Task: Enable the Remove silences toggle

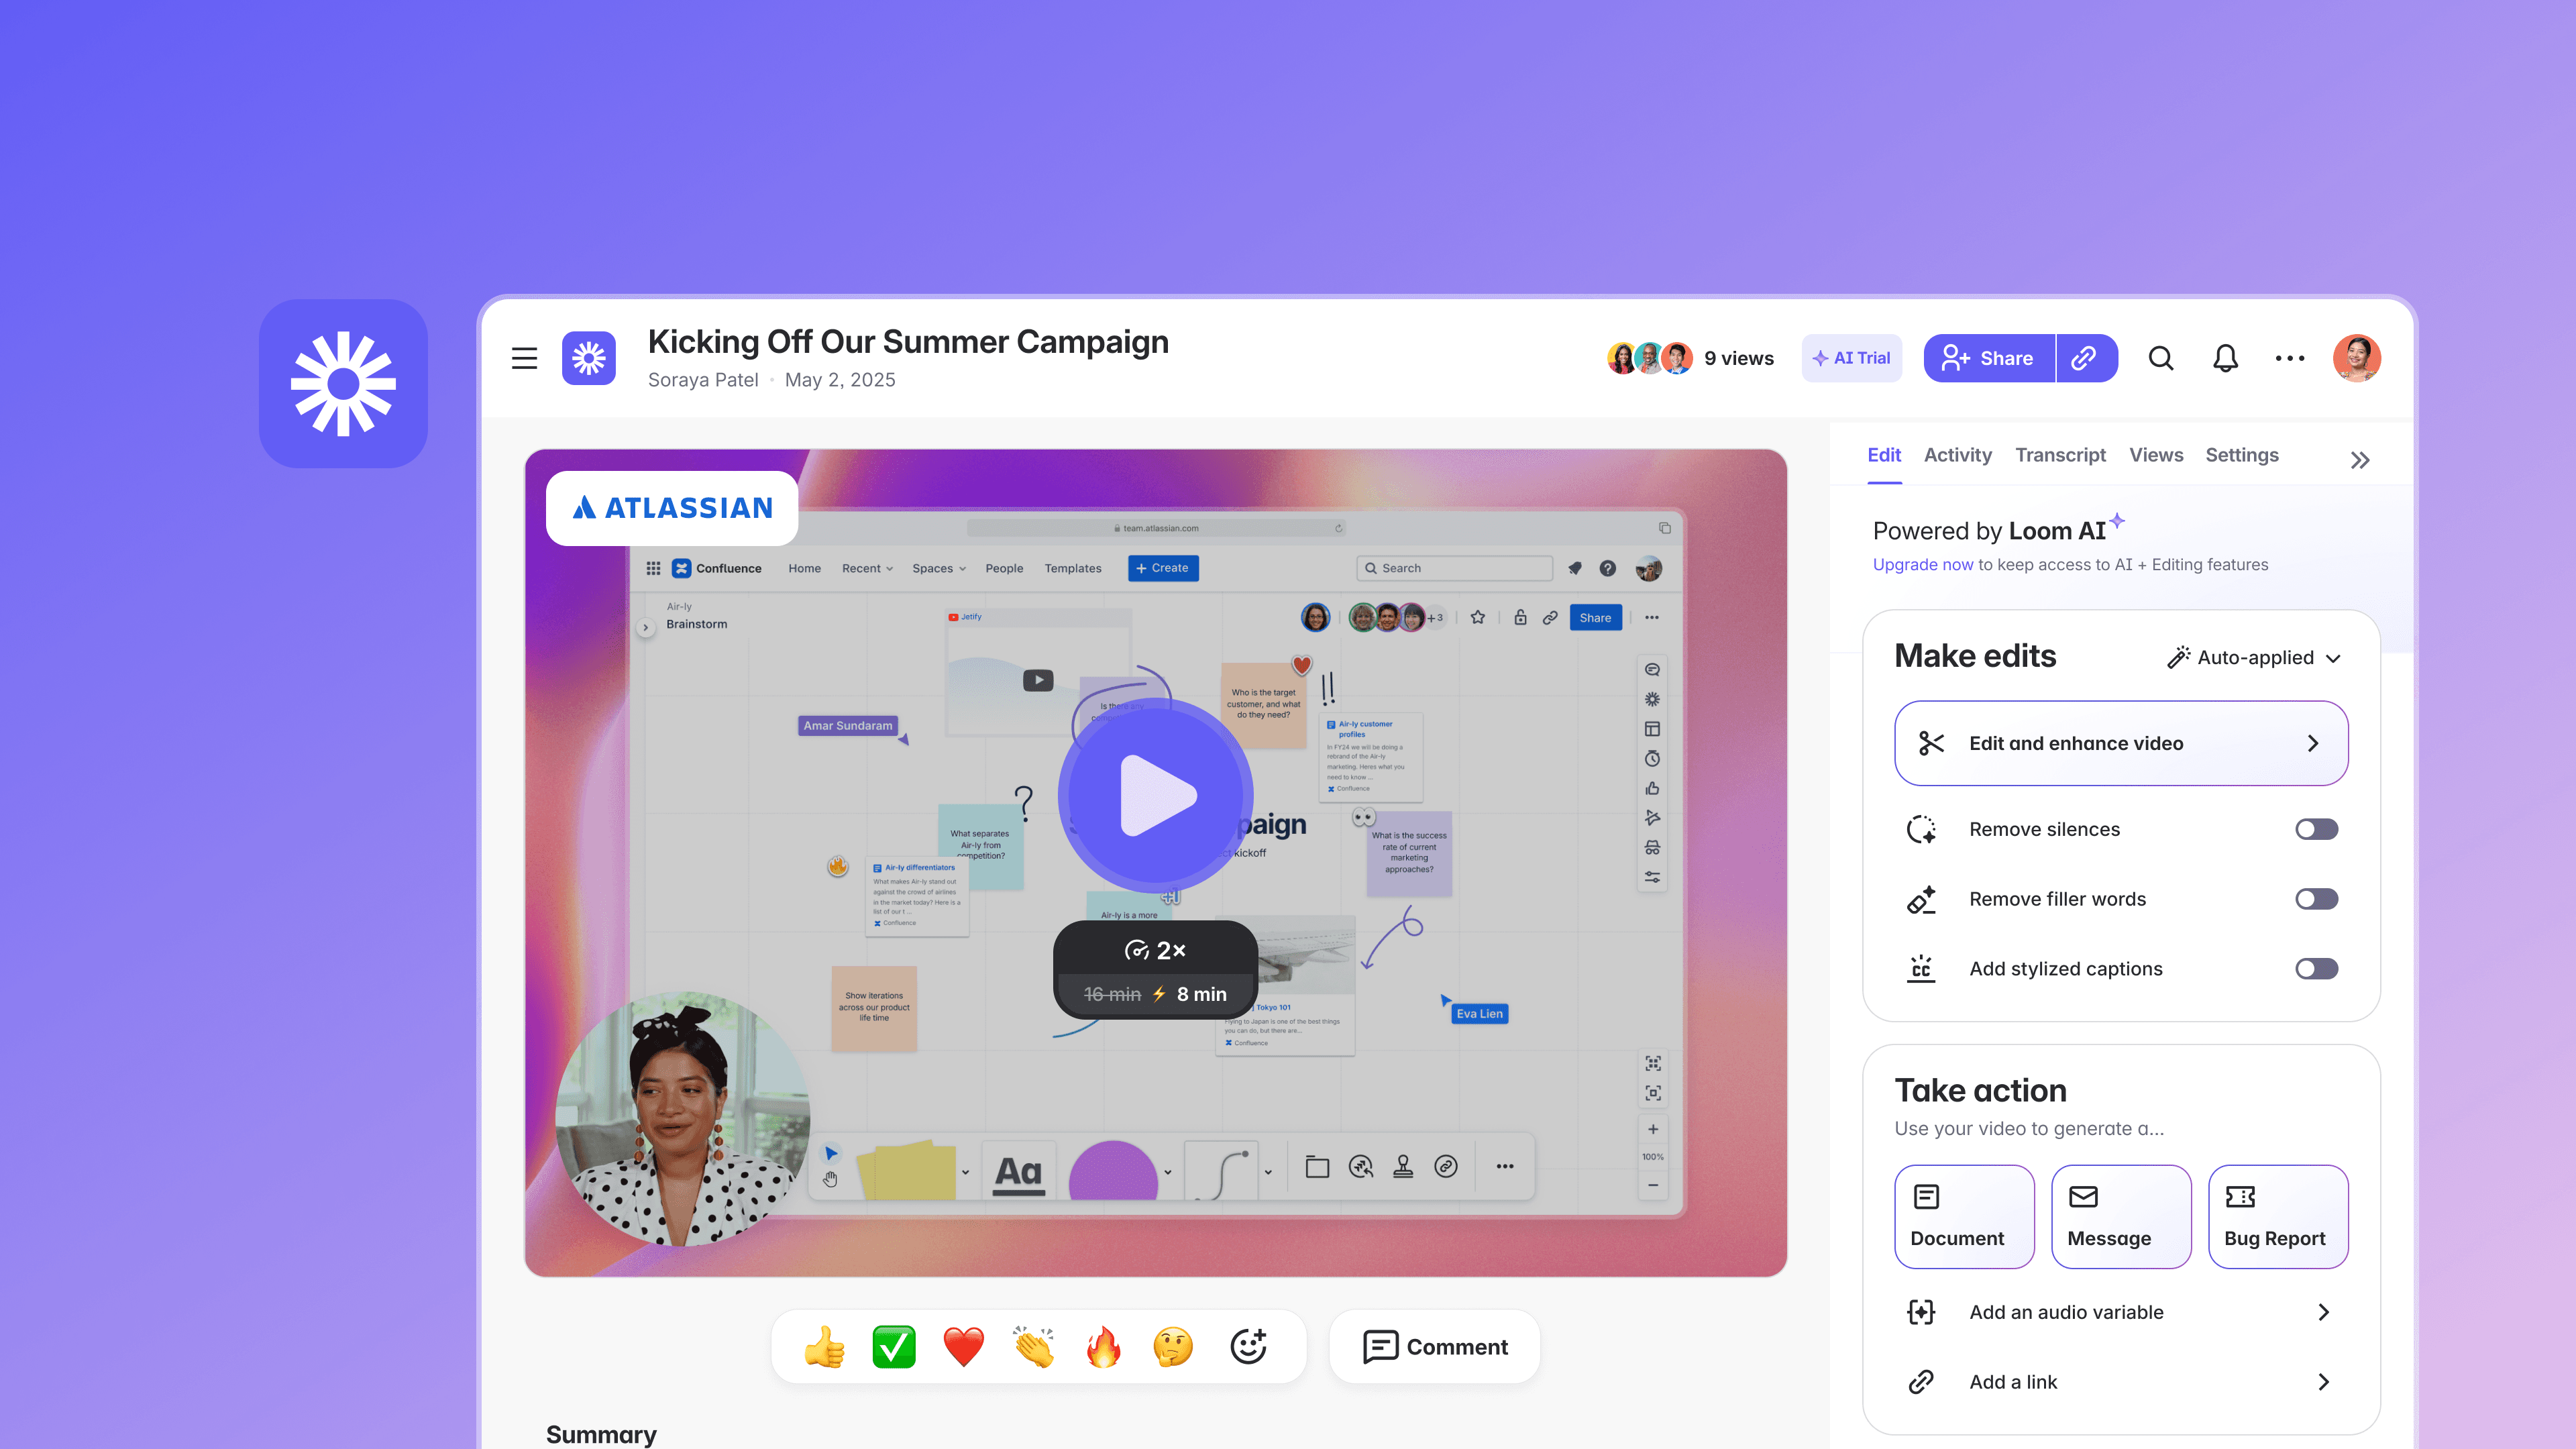Action: [2316, 829]
